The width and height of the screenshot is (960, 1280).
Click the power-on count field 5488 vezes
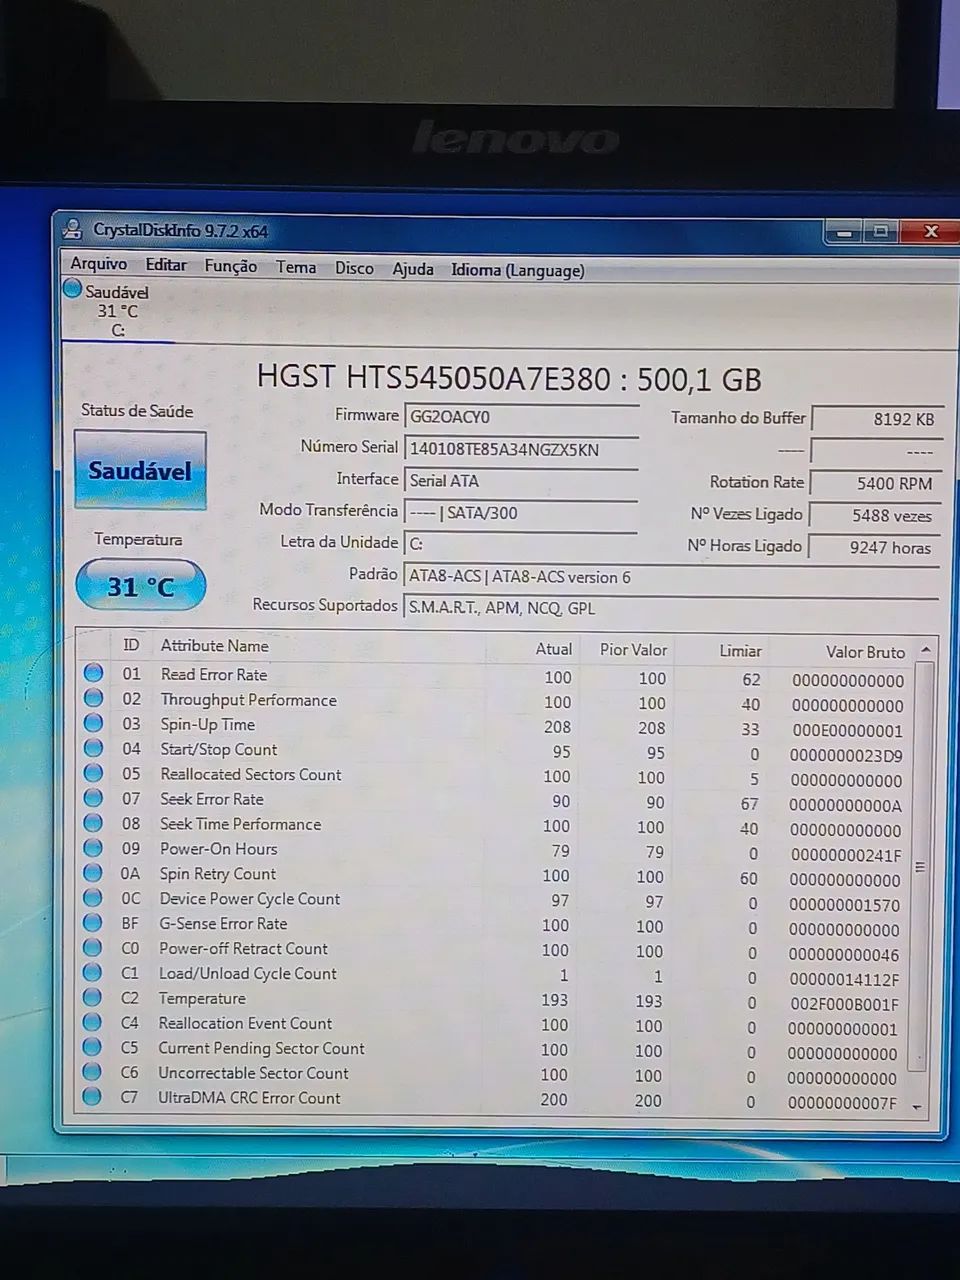(875, 516)
